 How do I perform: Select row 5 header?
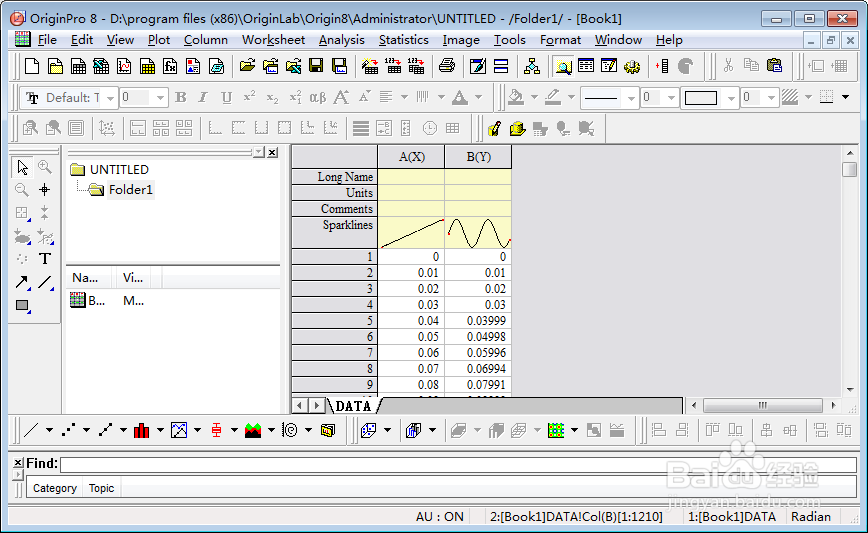(334, 321)
